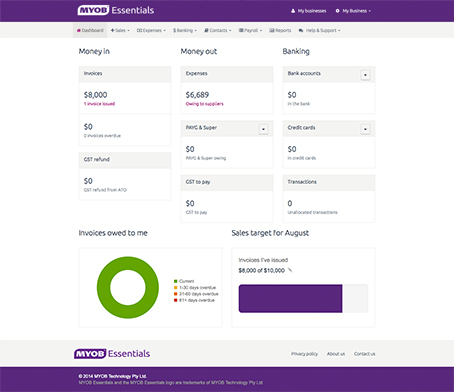The image size is (454, 392).
Task: Open My businesses link
Action: 309,11
